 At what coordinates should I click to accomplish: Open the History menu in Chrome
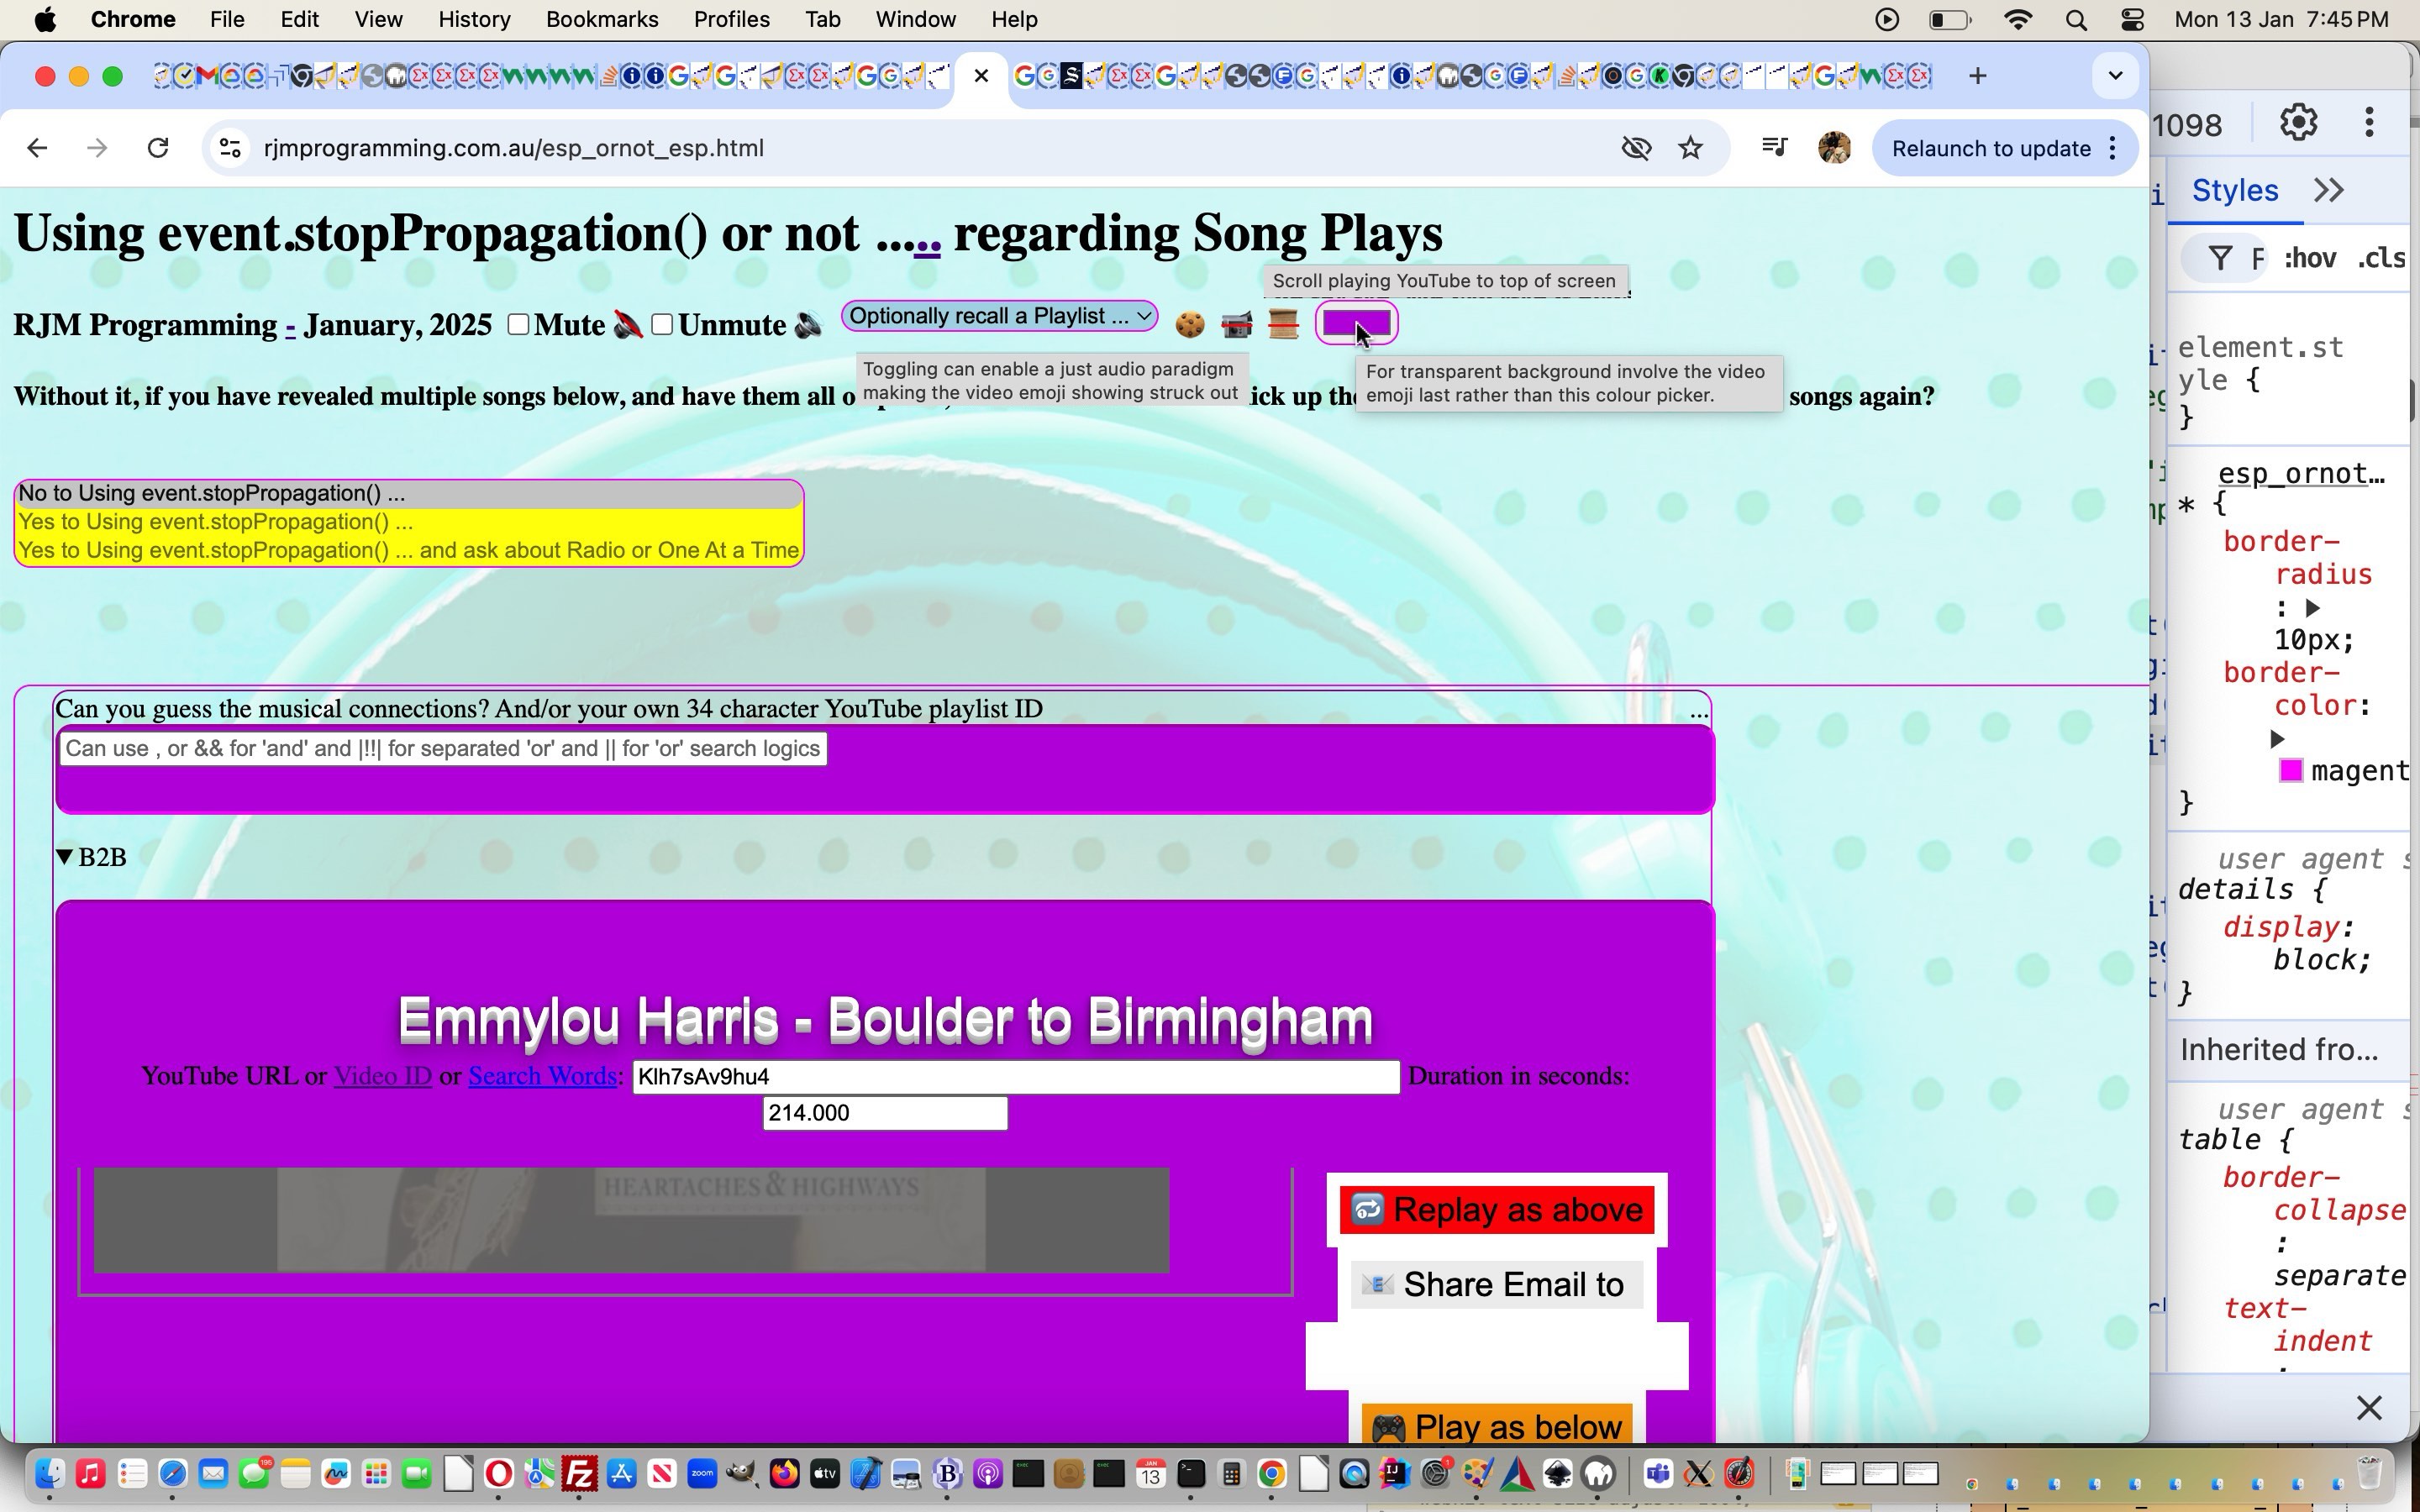click(474, 19)
